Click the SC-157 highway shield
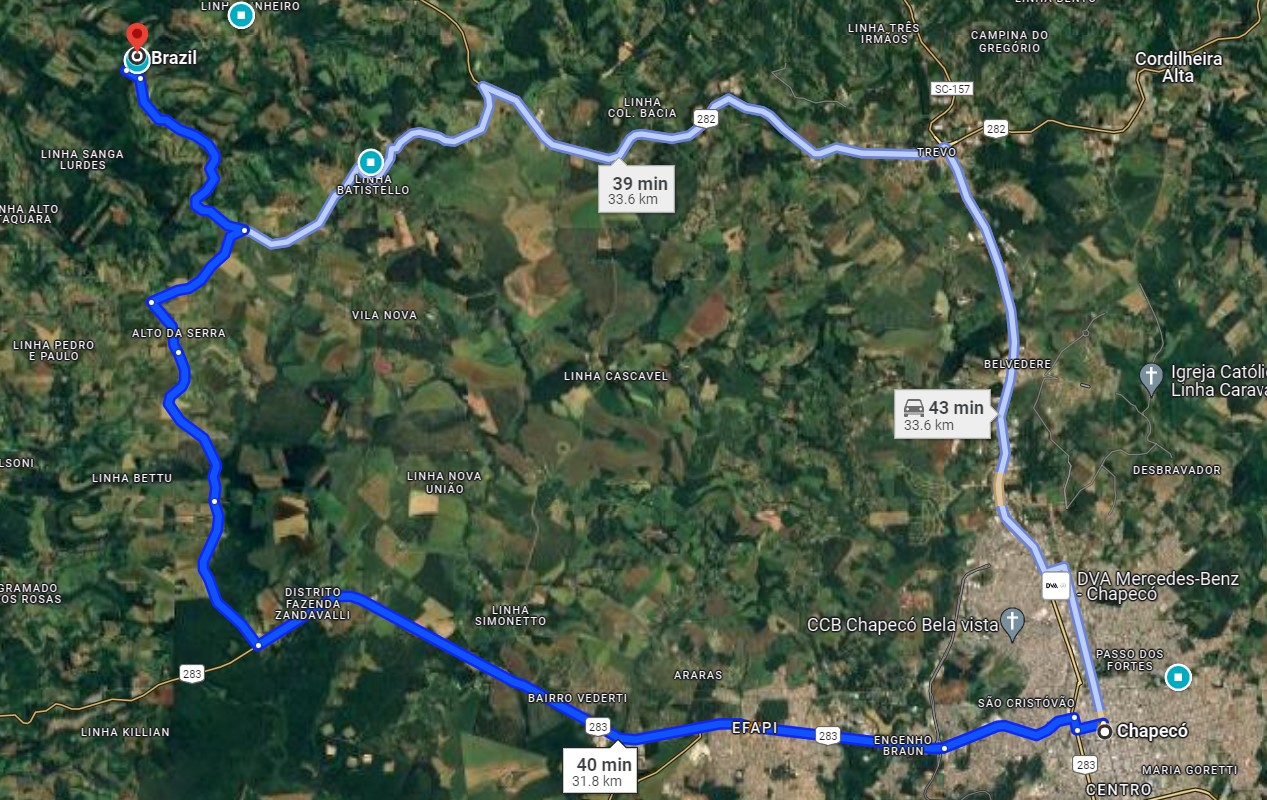This screenshot has height=800, width=1267. tap(951, 89)
